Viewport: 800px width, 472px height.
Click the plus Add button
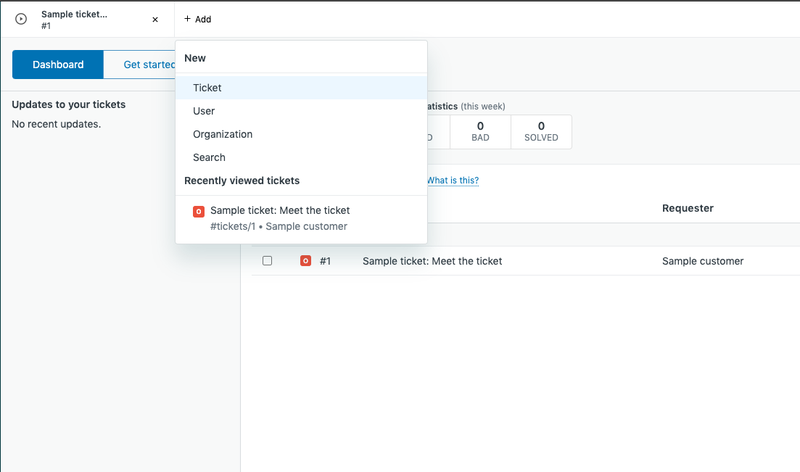(197, 19)
